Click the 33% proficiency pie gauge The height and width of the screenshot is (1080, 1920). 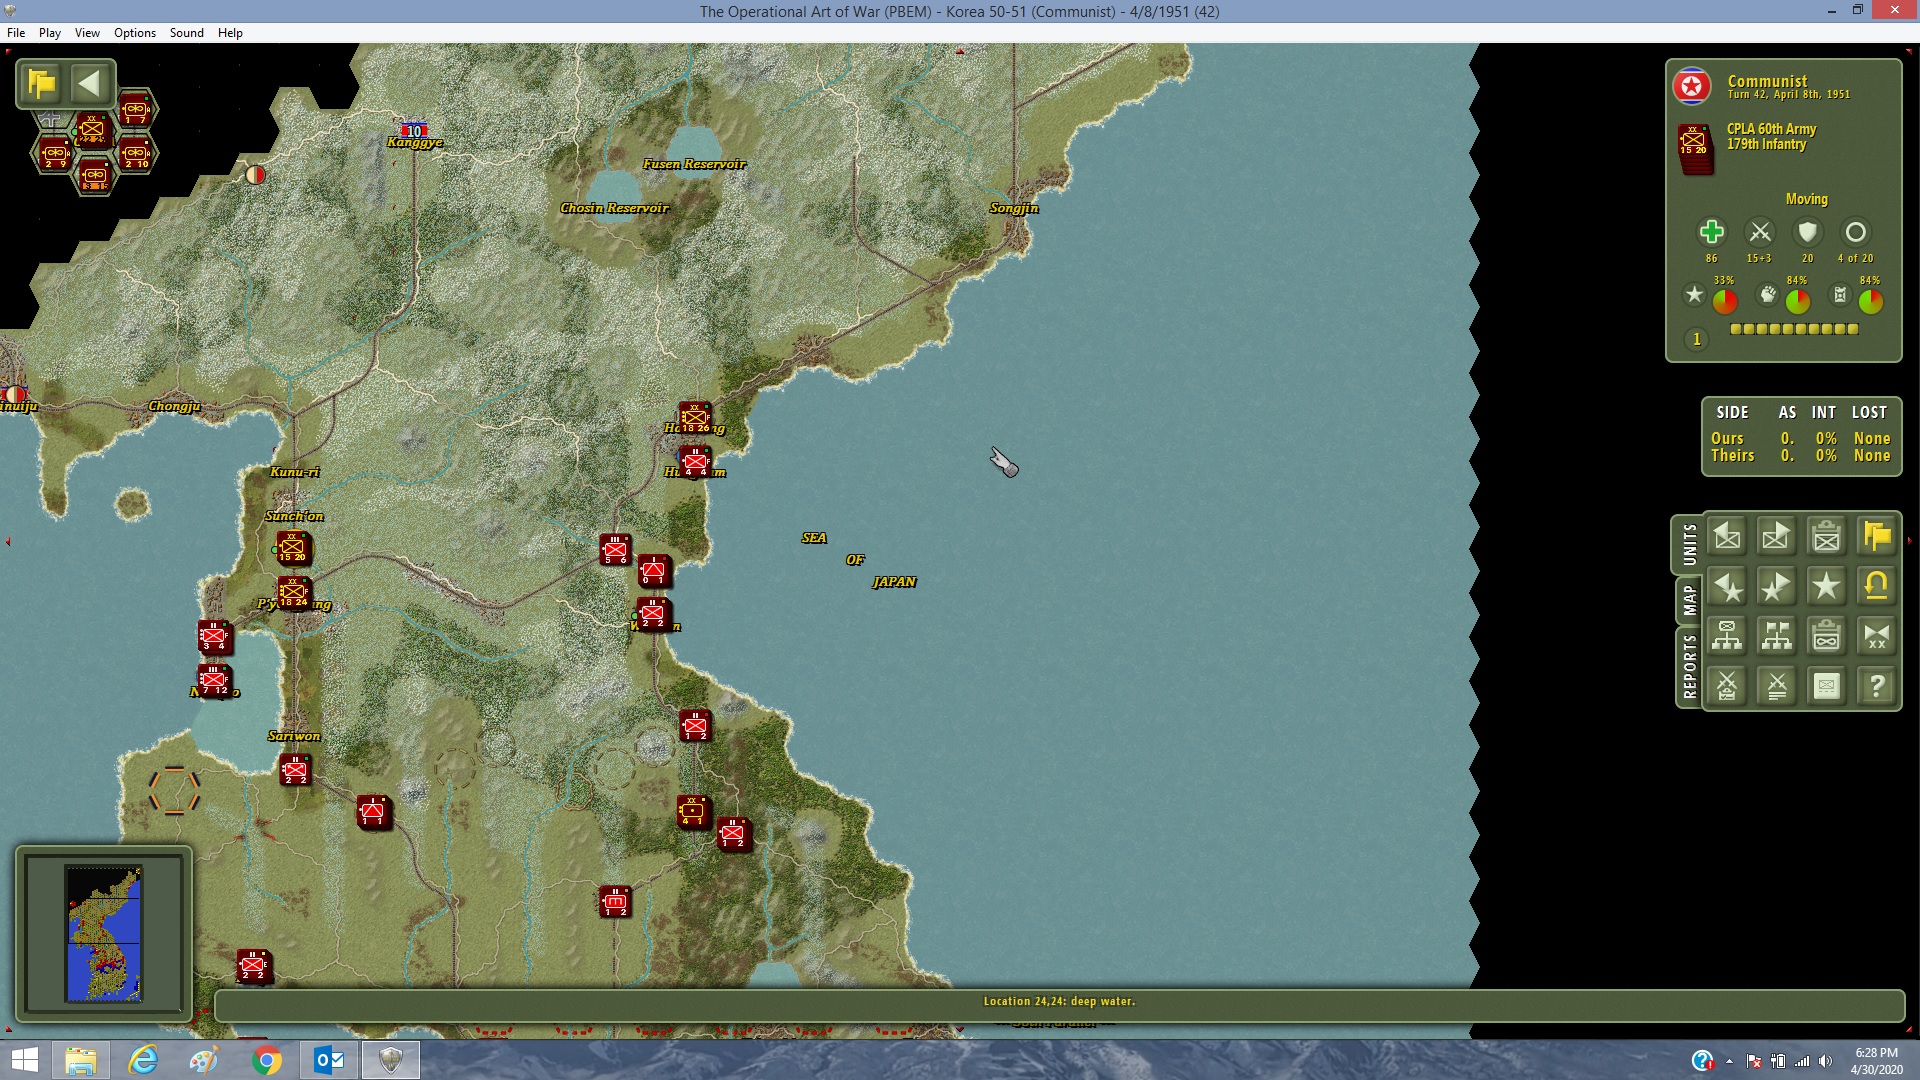[1725, 301]
